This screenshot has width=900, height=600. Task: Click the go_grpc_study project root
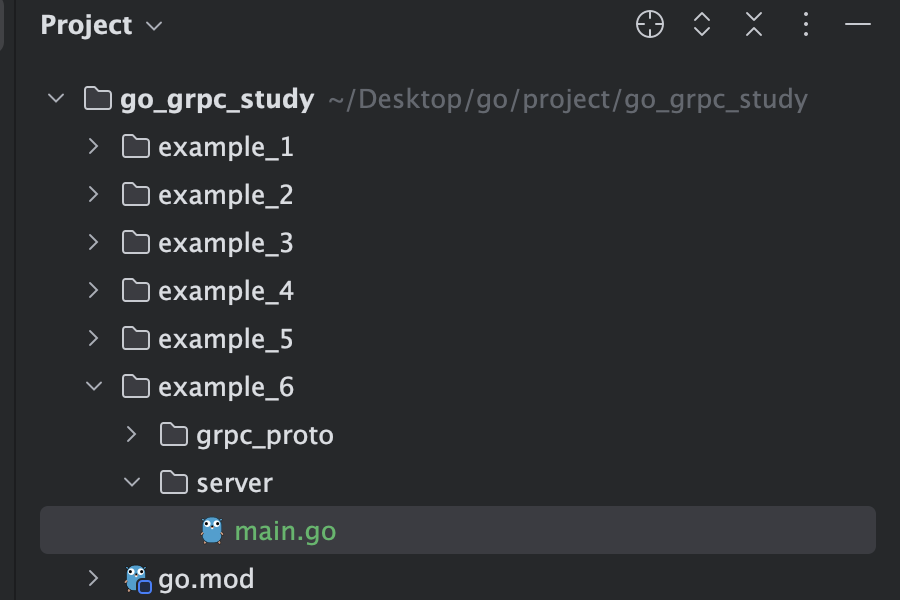[x=216, y=98]
